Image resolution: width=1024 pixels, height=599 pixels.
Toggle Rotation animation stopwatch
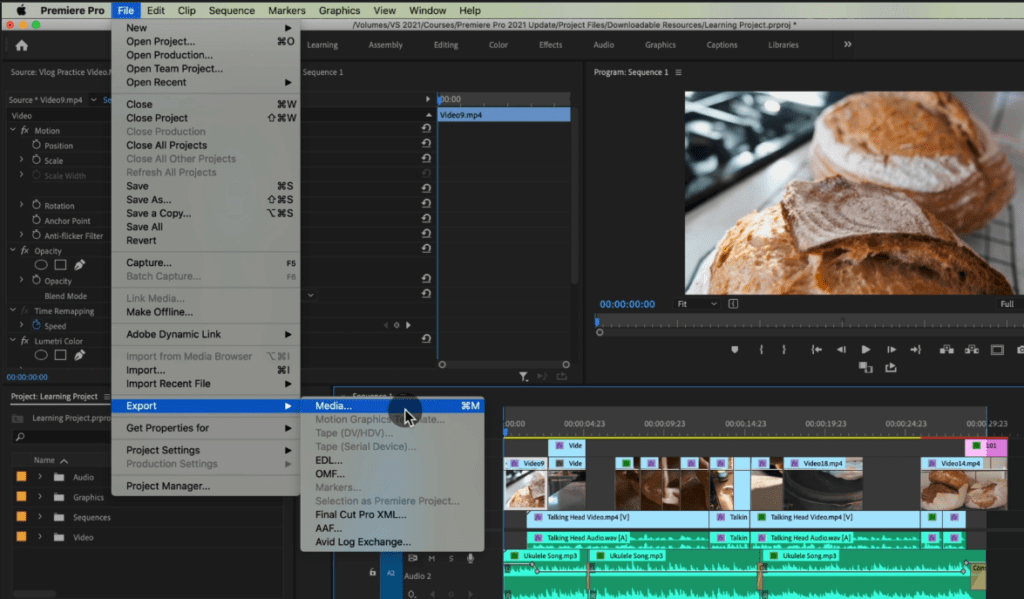(37, 205)
